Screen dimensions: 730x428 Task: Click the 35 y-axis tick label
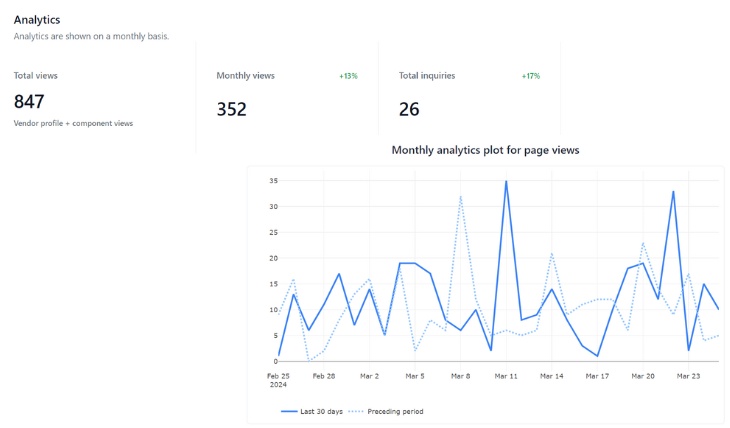(273, 181)
